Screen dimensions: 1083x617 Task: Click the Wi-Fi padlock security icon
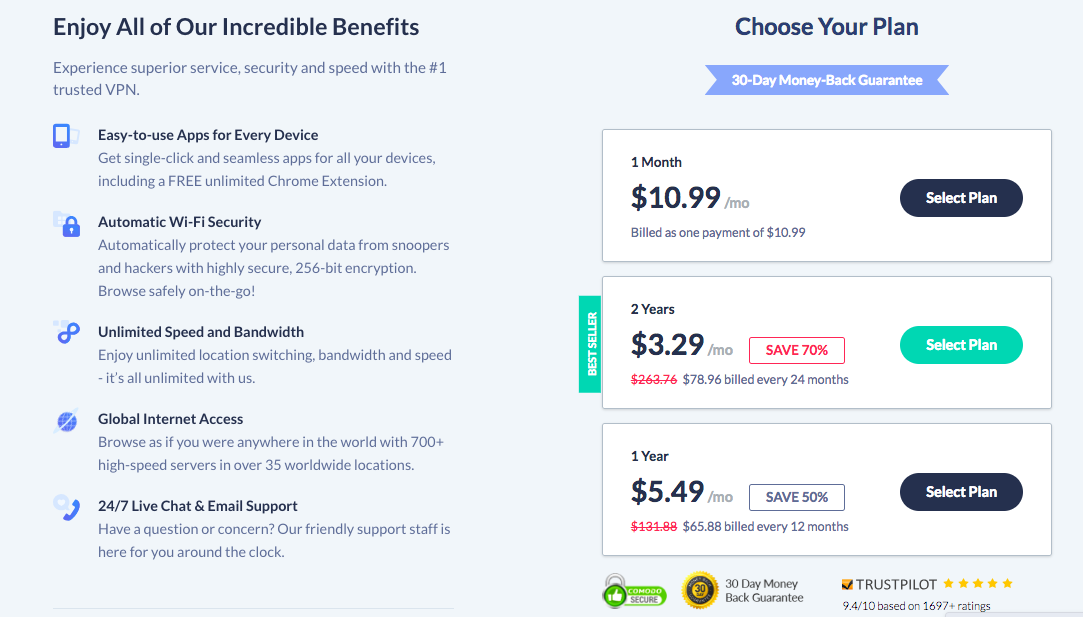click(67, 224)
